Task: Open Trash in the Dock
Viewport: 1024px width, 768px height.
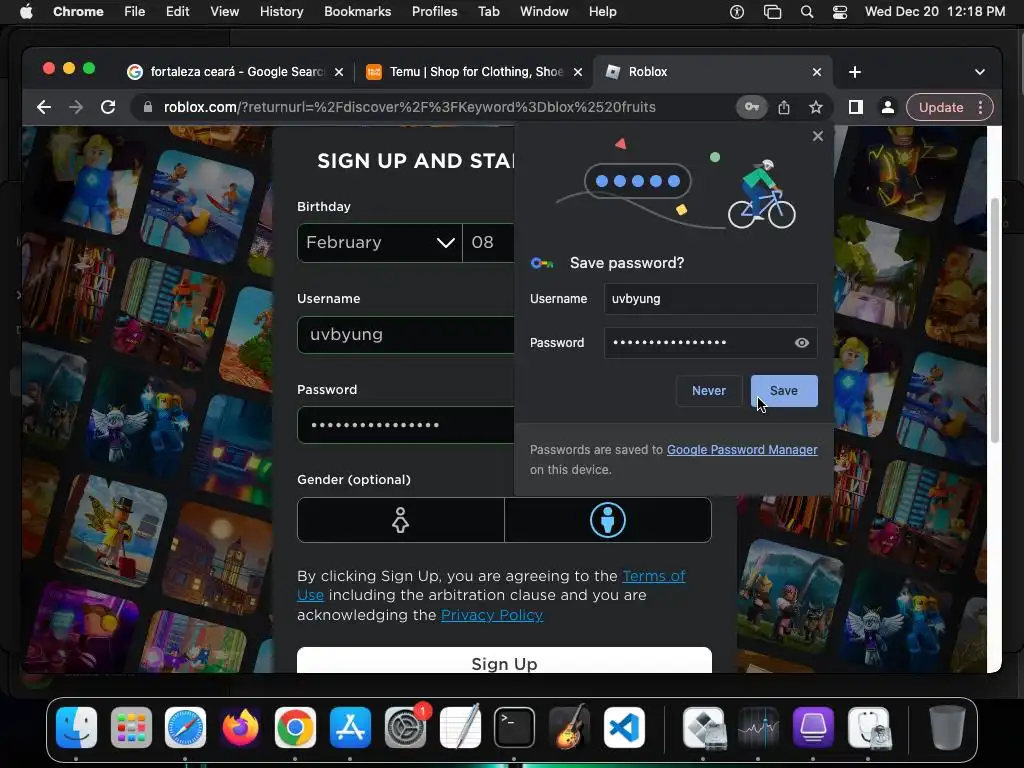Action: tap(947, 727)
